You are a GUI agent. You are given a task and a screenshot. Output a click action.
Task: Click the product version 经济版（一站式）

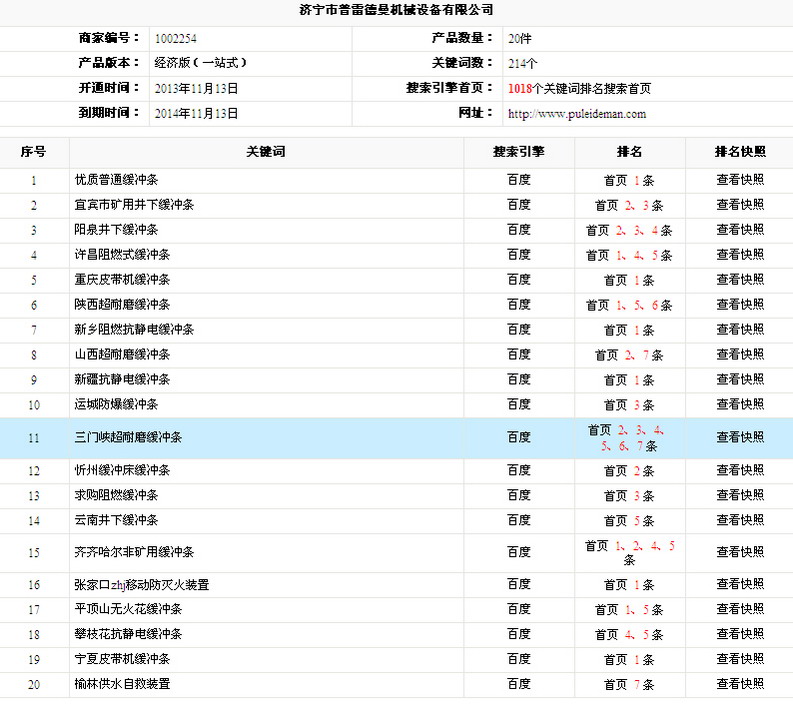pyautogui.click(x=201, y=63)
